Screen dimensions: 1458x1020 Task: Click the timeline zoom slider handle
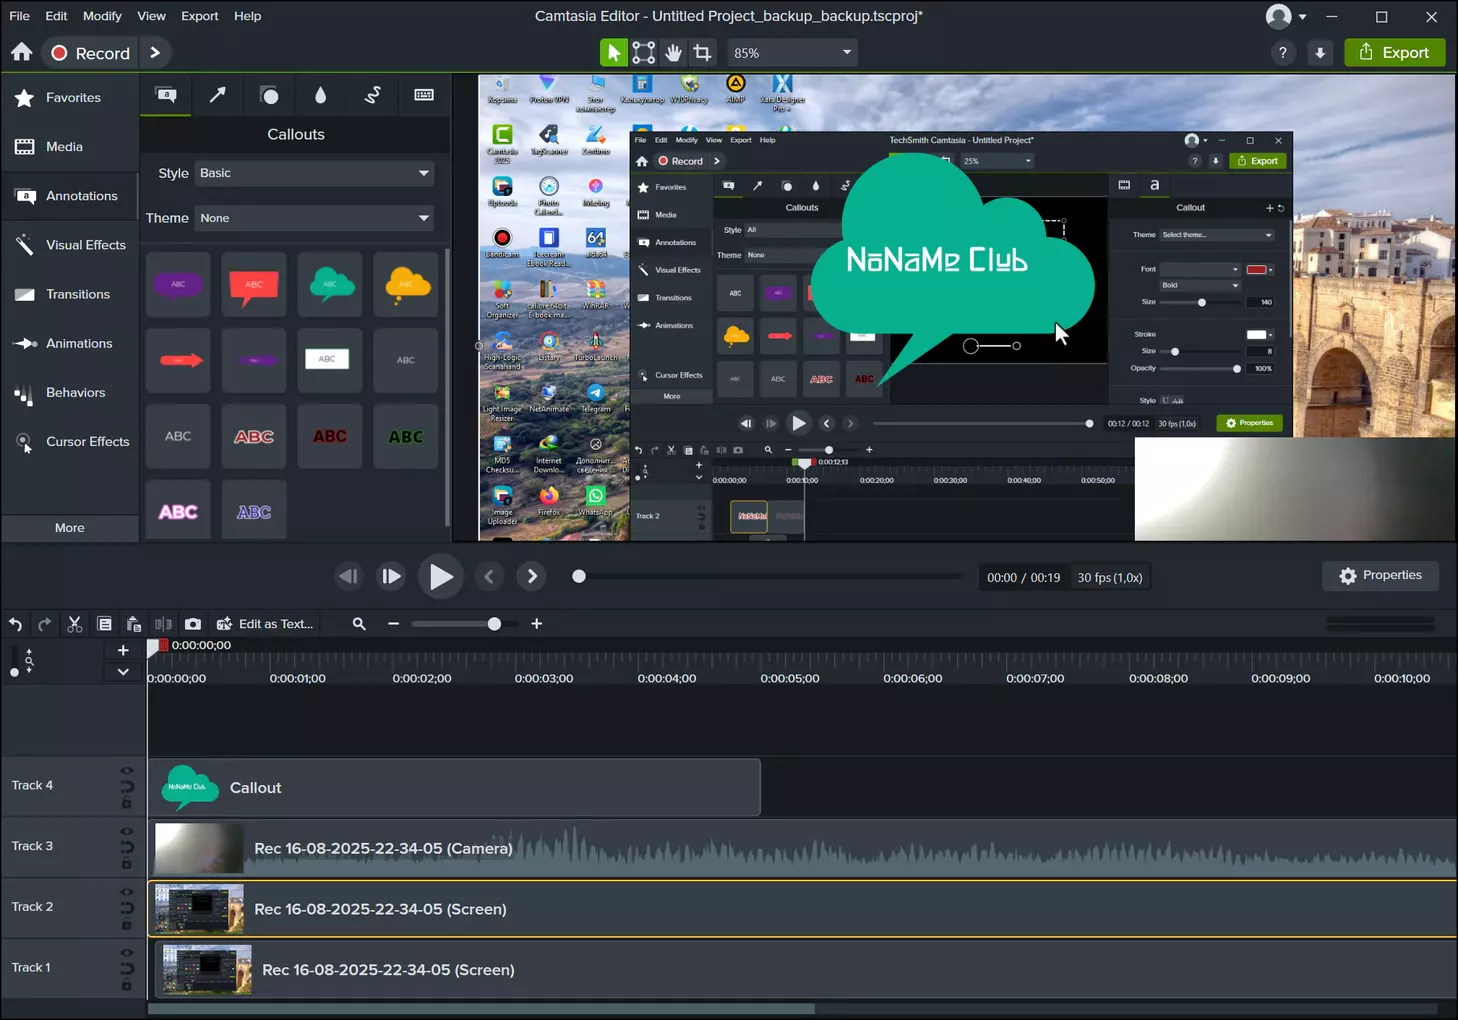tap(494, 624)
